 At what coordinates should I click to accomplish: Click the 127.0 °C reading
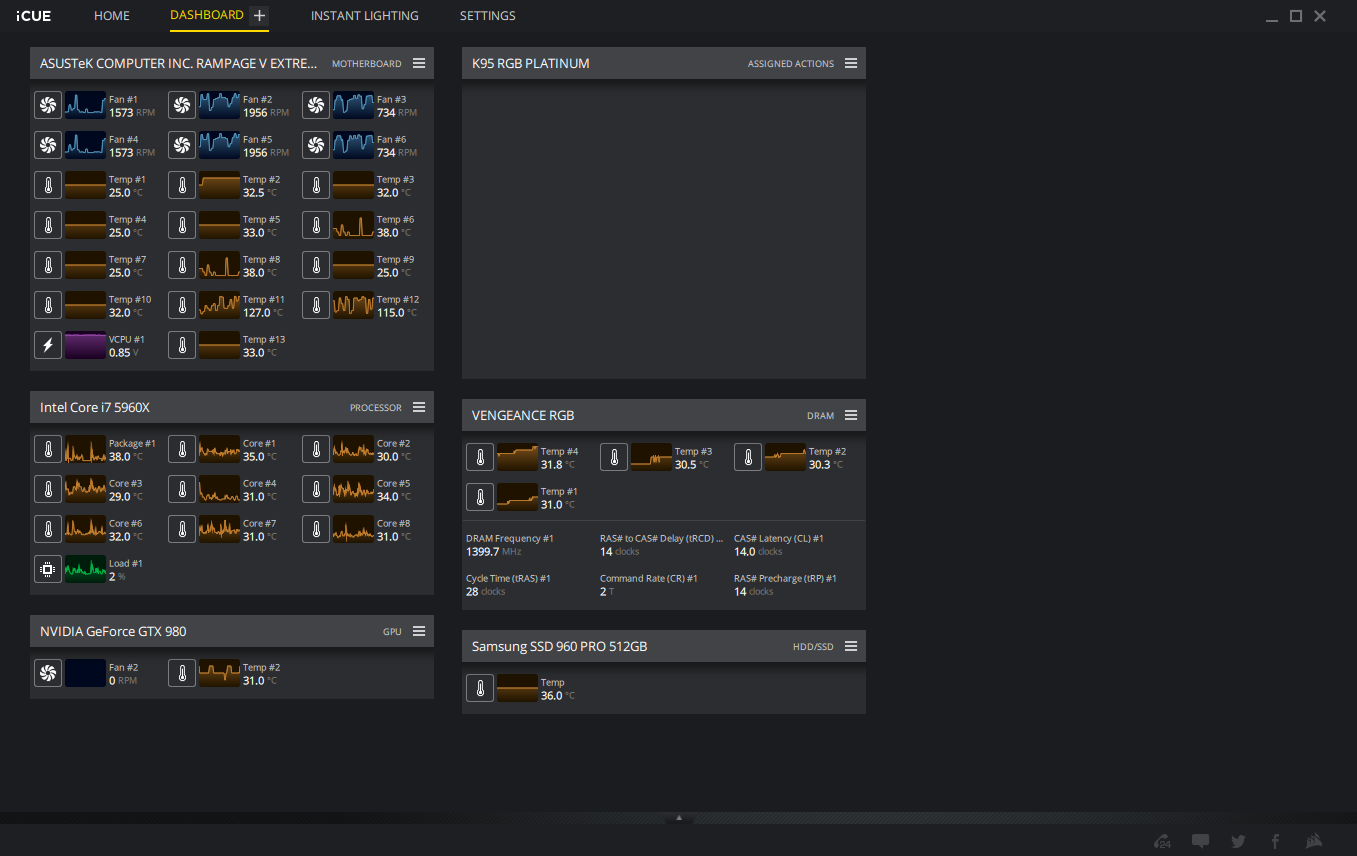click(263, 313)
